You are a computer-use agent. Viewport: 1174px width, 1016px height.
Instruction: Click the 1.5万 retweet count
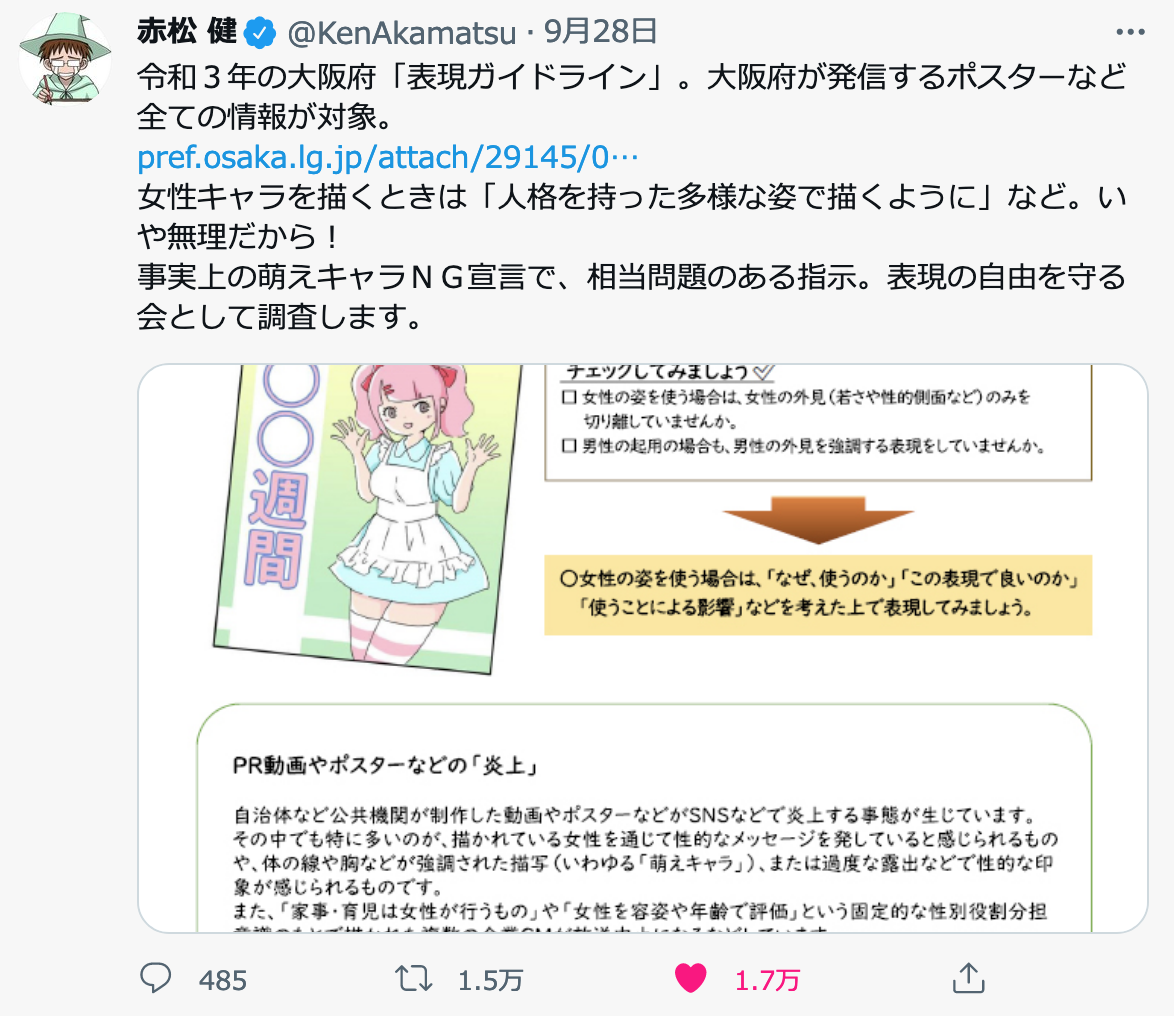490,980
